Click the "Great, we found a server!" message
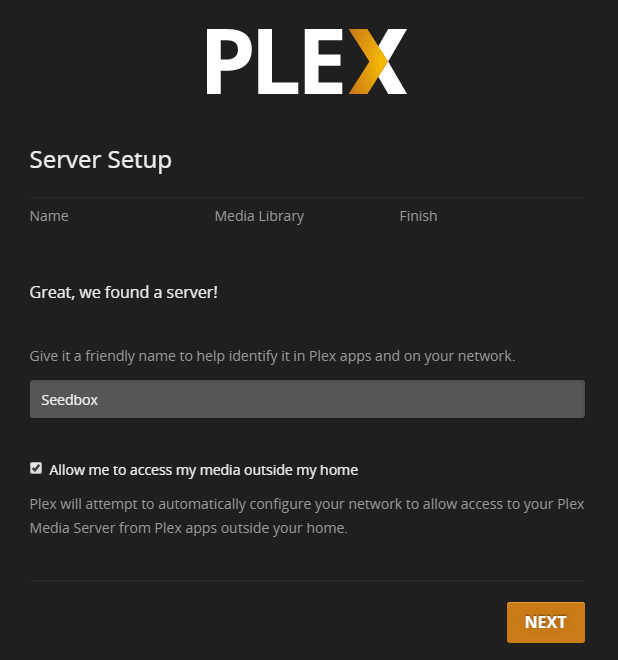The width and height of the screenshot is (618, 660). pos(124,294)
